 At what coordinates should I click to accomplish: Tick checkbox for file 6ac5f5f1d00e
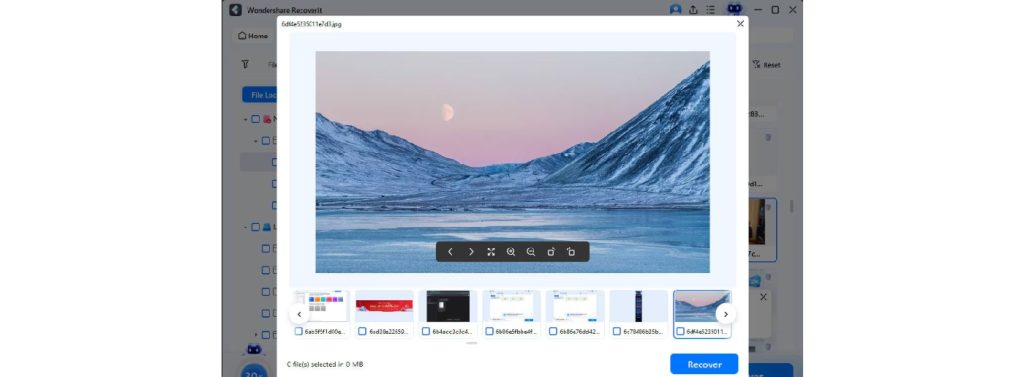click(x=298, y=331)
